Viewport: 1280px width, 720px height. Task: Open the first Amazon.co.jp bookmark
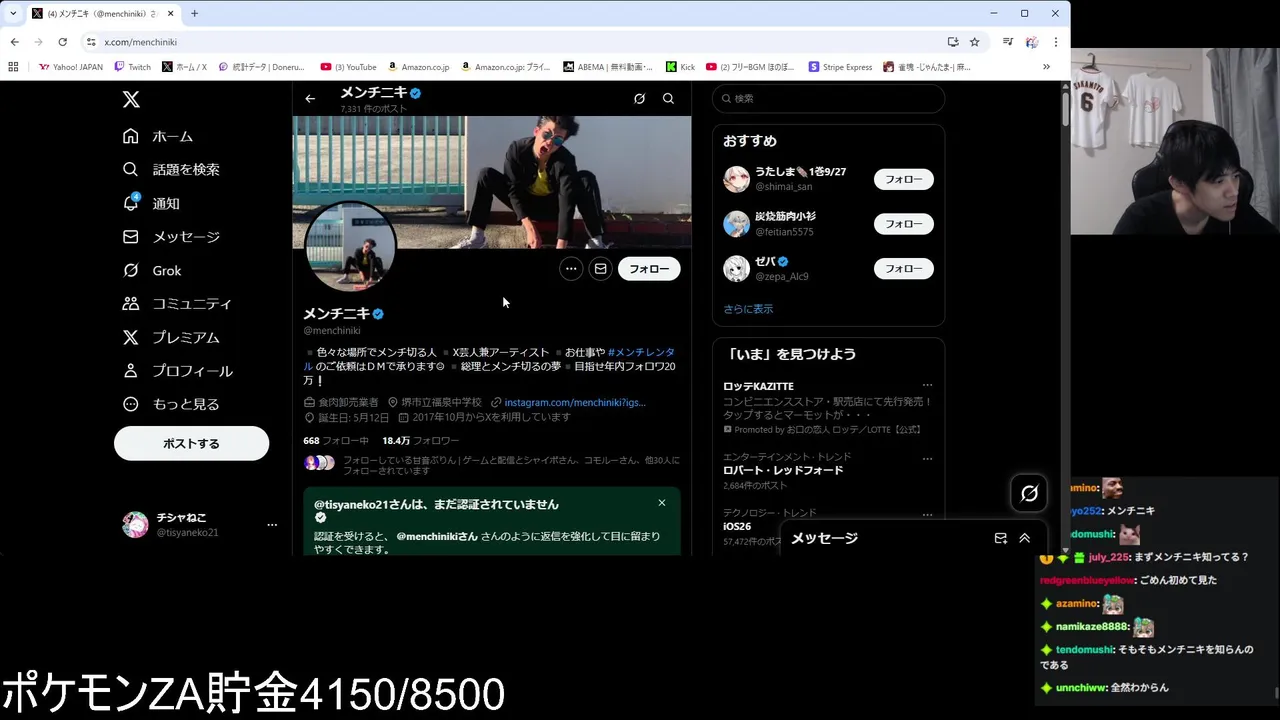[418, 67]
